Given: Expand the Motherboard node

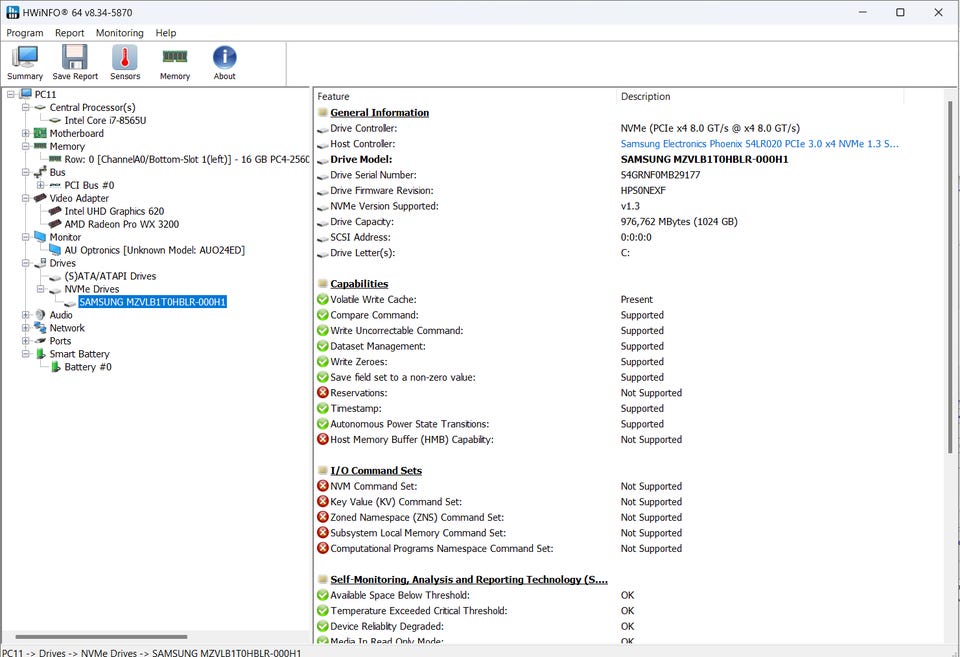Looking at the screenshot, I should click(x=26, y=133).
